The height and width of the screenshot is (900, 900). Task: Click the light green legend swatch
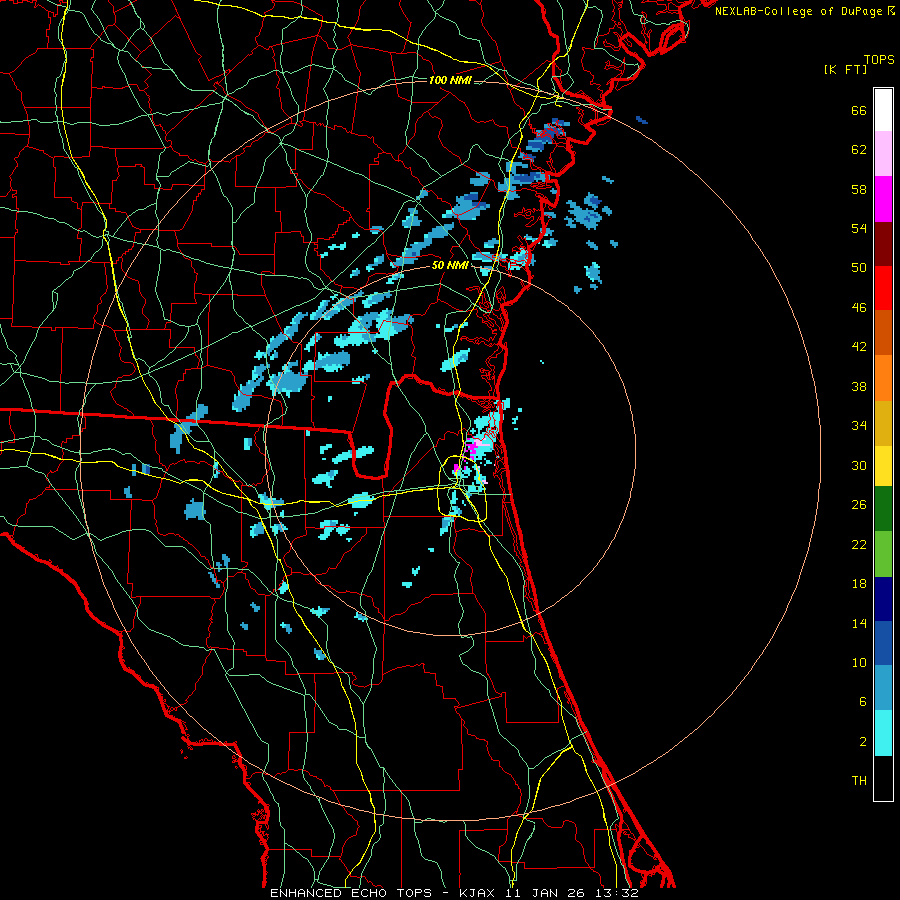[x=883, y=554]
